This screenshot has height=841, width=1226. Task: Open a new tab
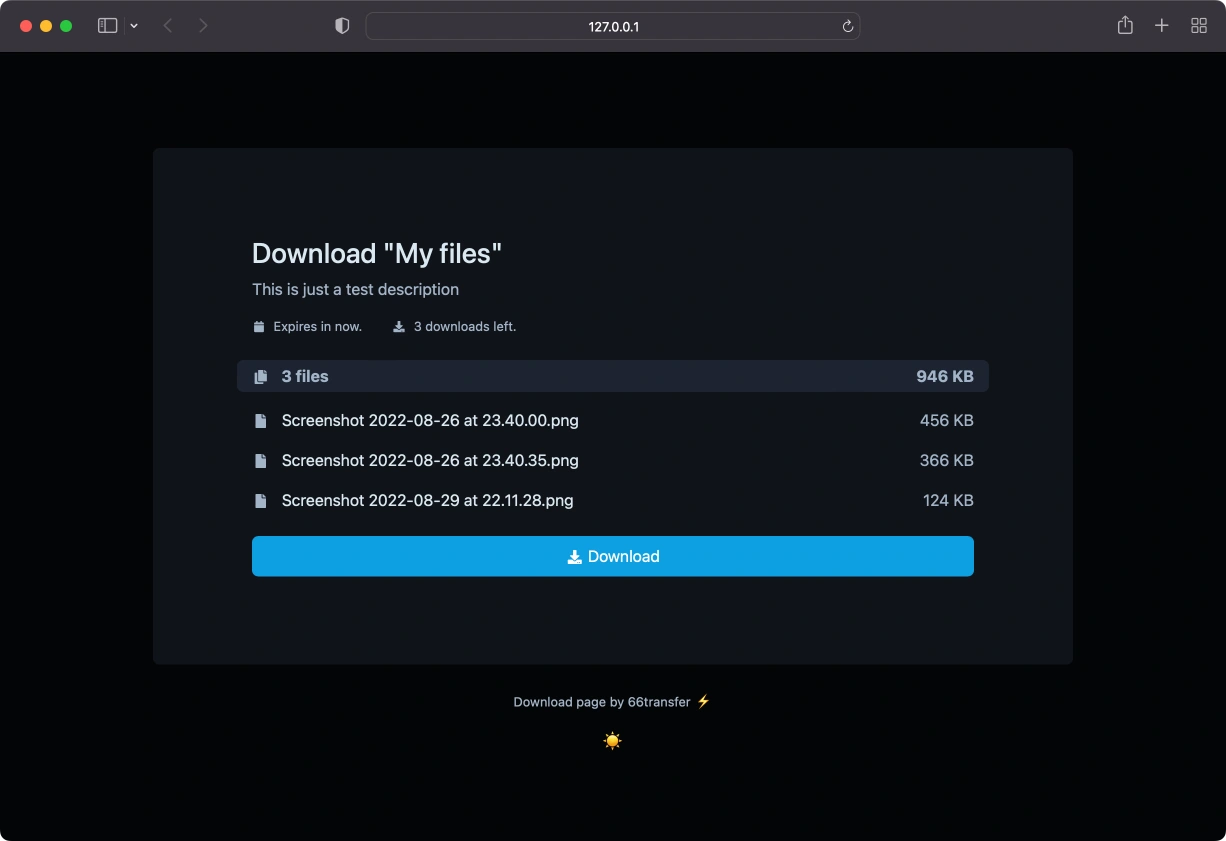click(1161, 26)
